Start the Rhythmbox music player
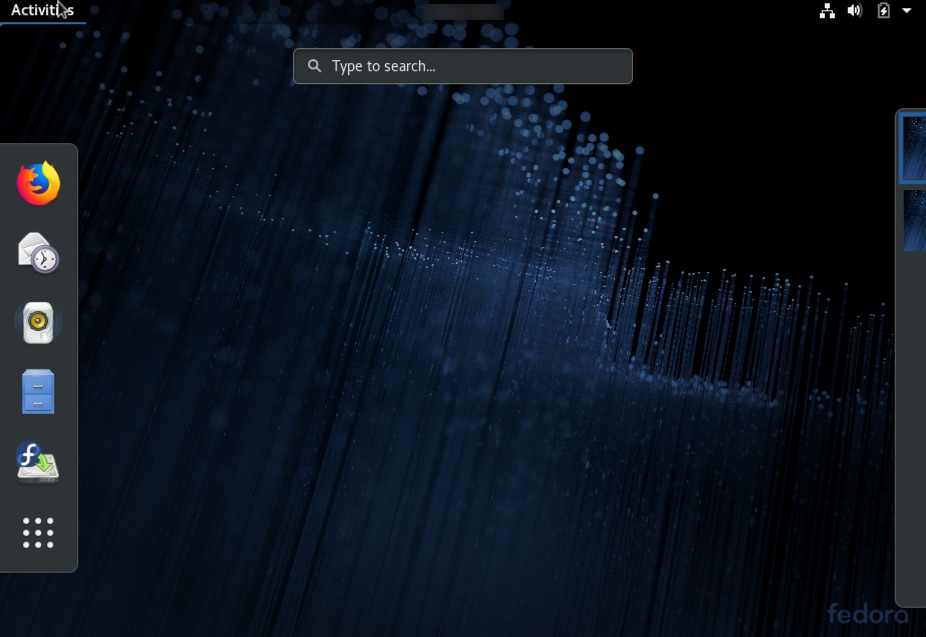 click(38, 323)
